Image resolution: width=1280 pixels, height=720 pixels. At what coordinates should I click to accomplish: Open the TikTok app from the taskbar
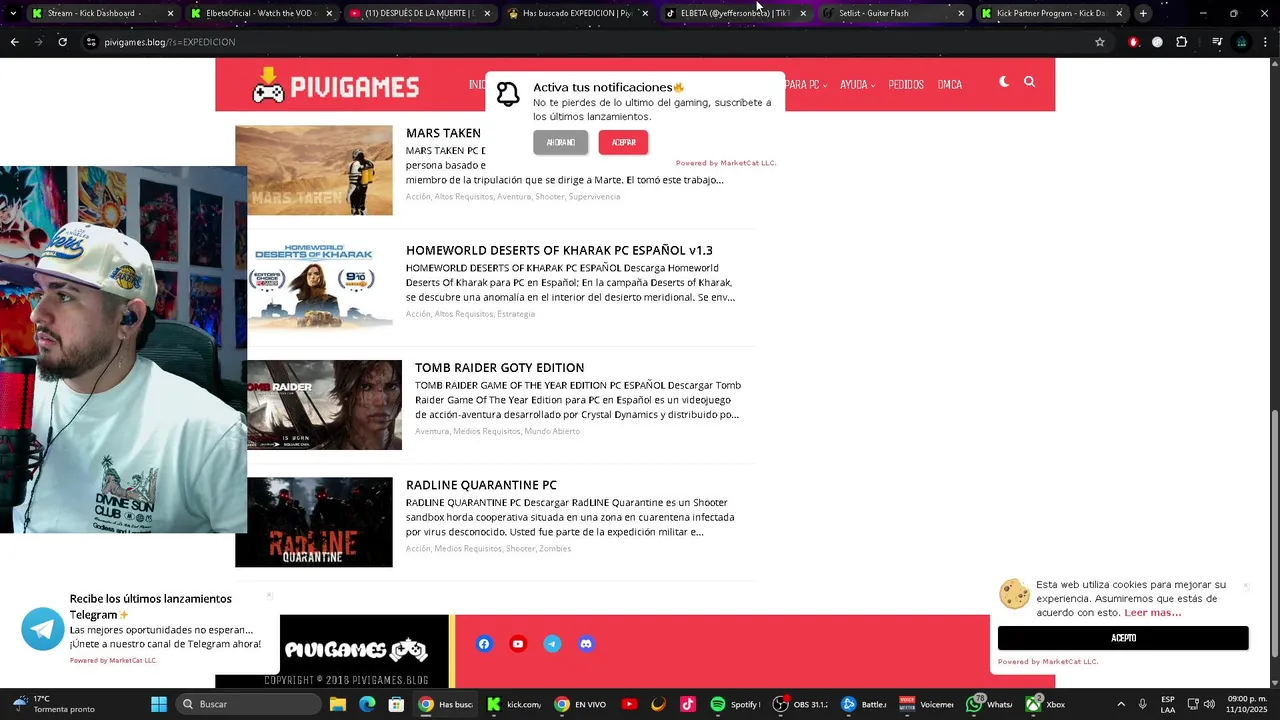coord(688,704)
